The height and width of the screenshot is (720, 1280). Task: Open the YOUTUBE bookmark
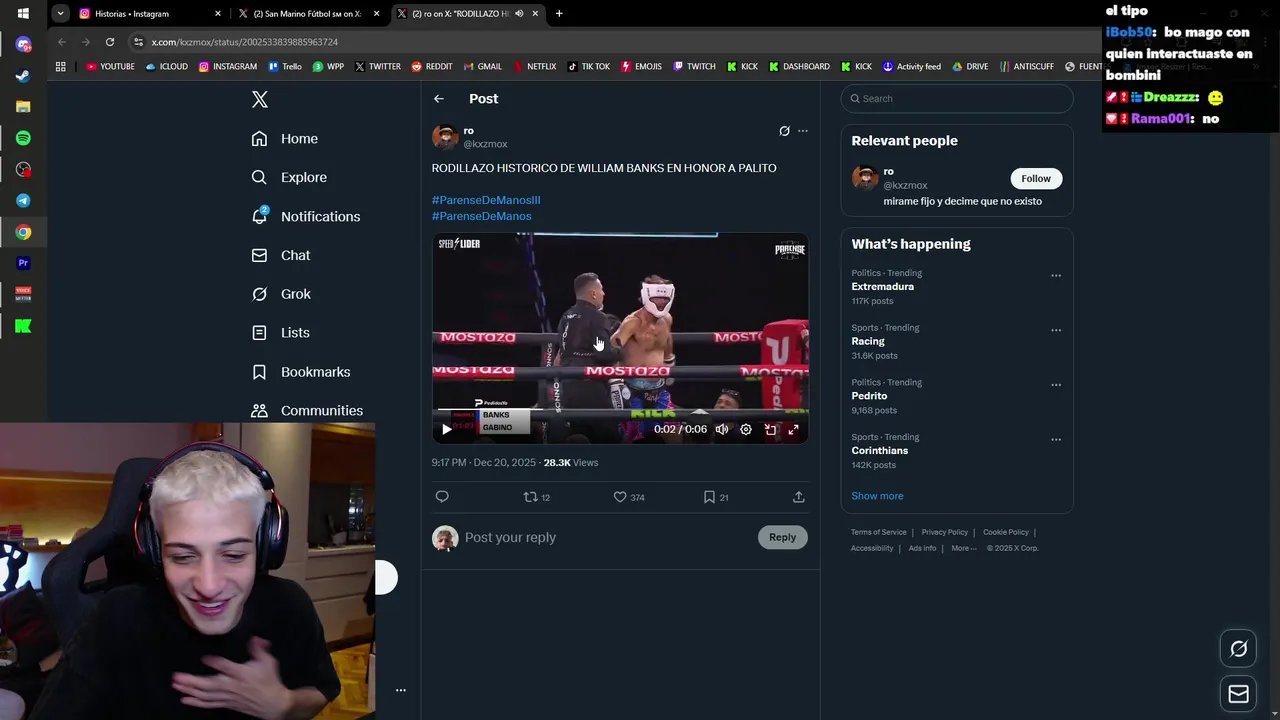pyautogui.click(x=110, y=67)
